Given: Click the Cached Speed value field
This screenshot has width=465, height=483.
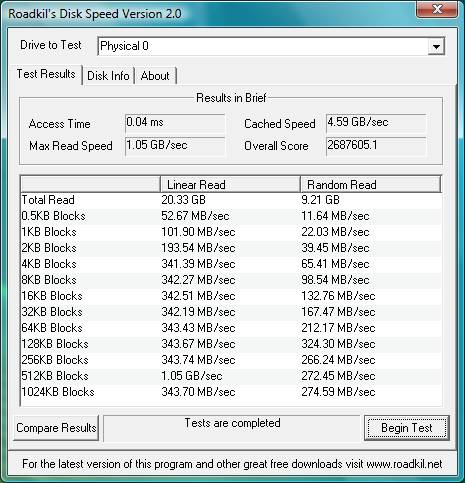Looking at the screenshot, I should 376,123.
